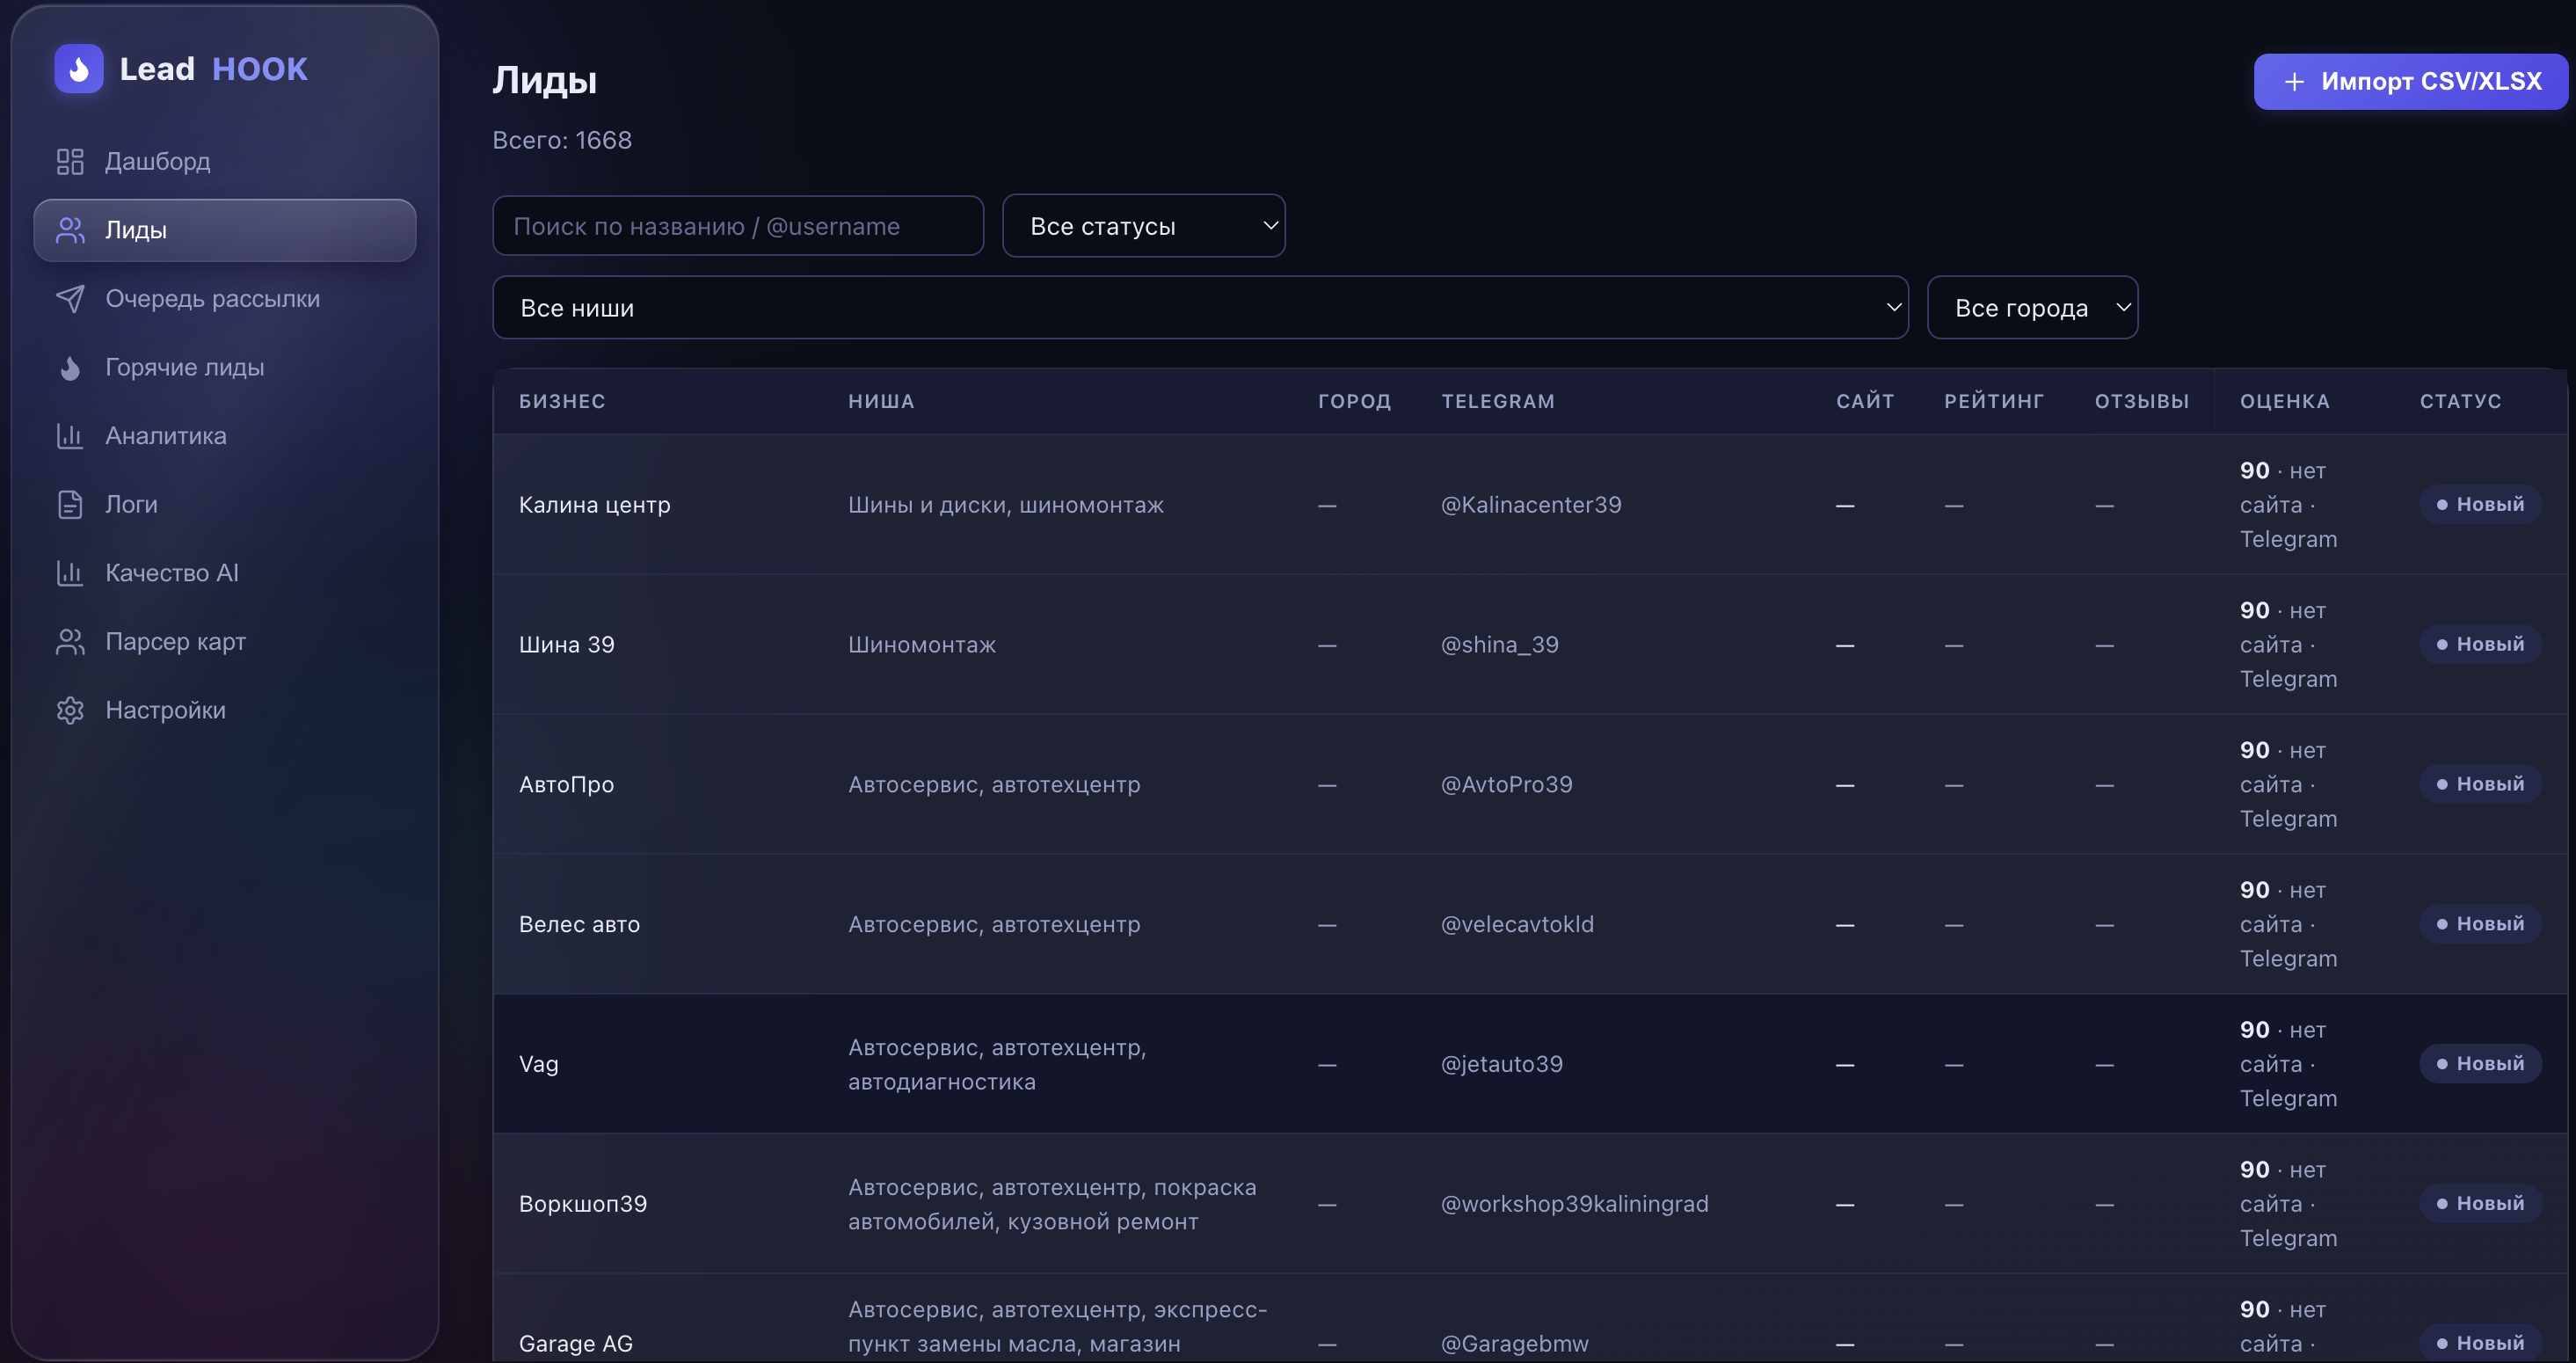This screenshot has width=2576, height=1363.
Task: Open the Все города dropdown
Action: coord(2032,308)
